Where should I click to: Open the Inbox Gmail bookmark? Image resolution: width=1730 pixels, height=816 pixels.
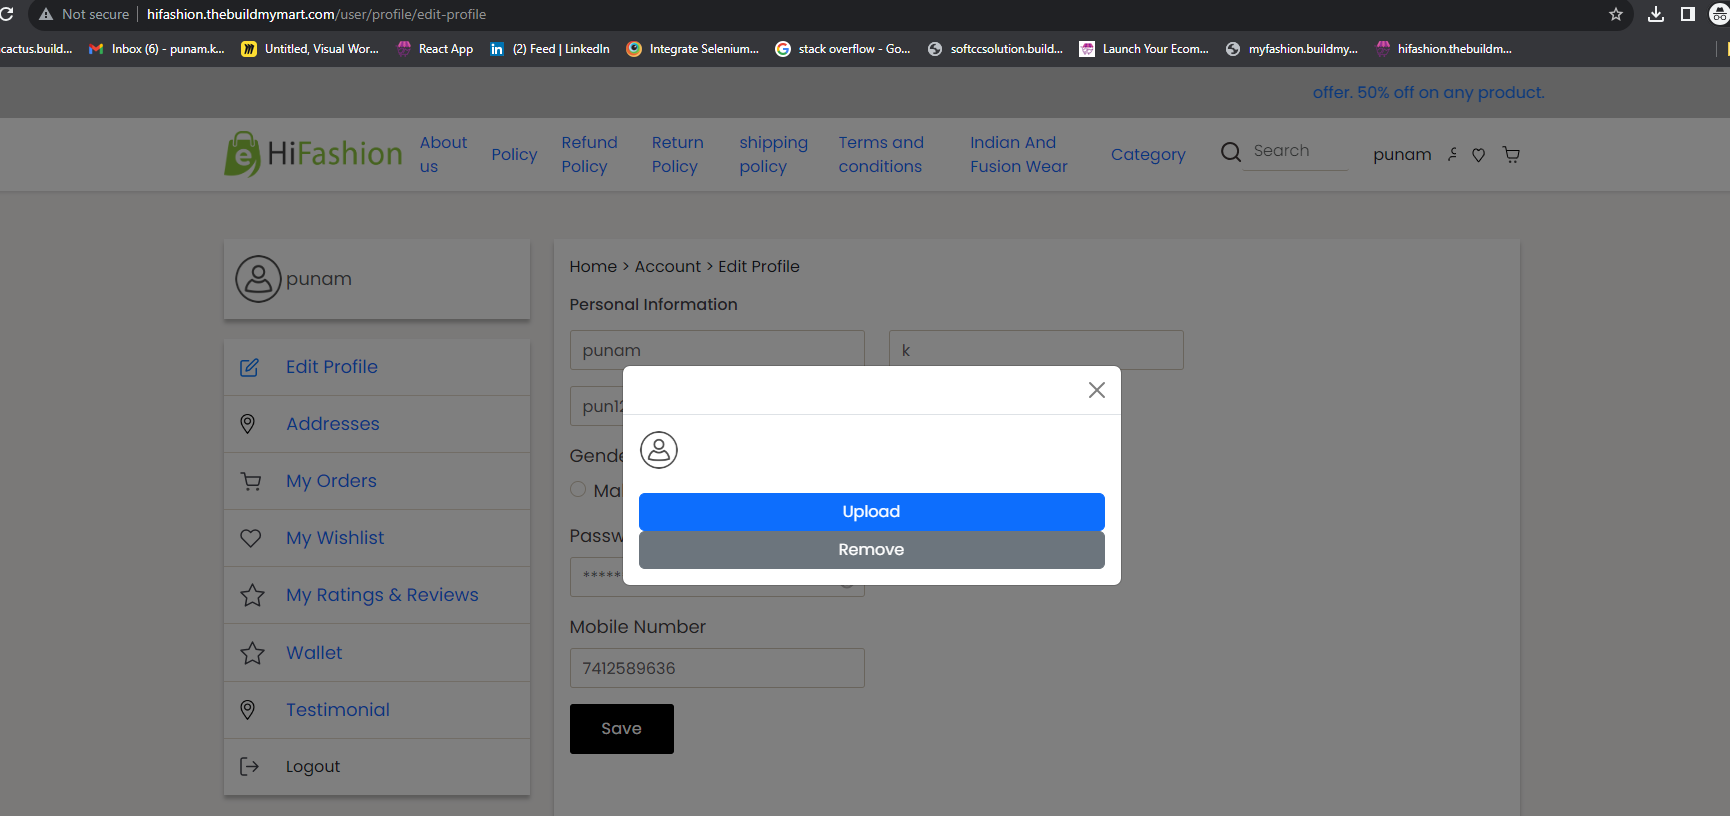[157, 49]
